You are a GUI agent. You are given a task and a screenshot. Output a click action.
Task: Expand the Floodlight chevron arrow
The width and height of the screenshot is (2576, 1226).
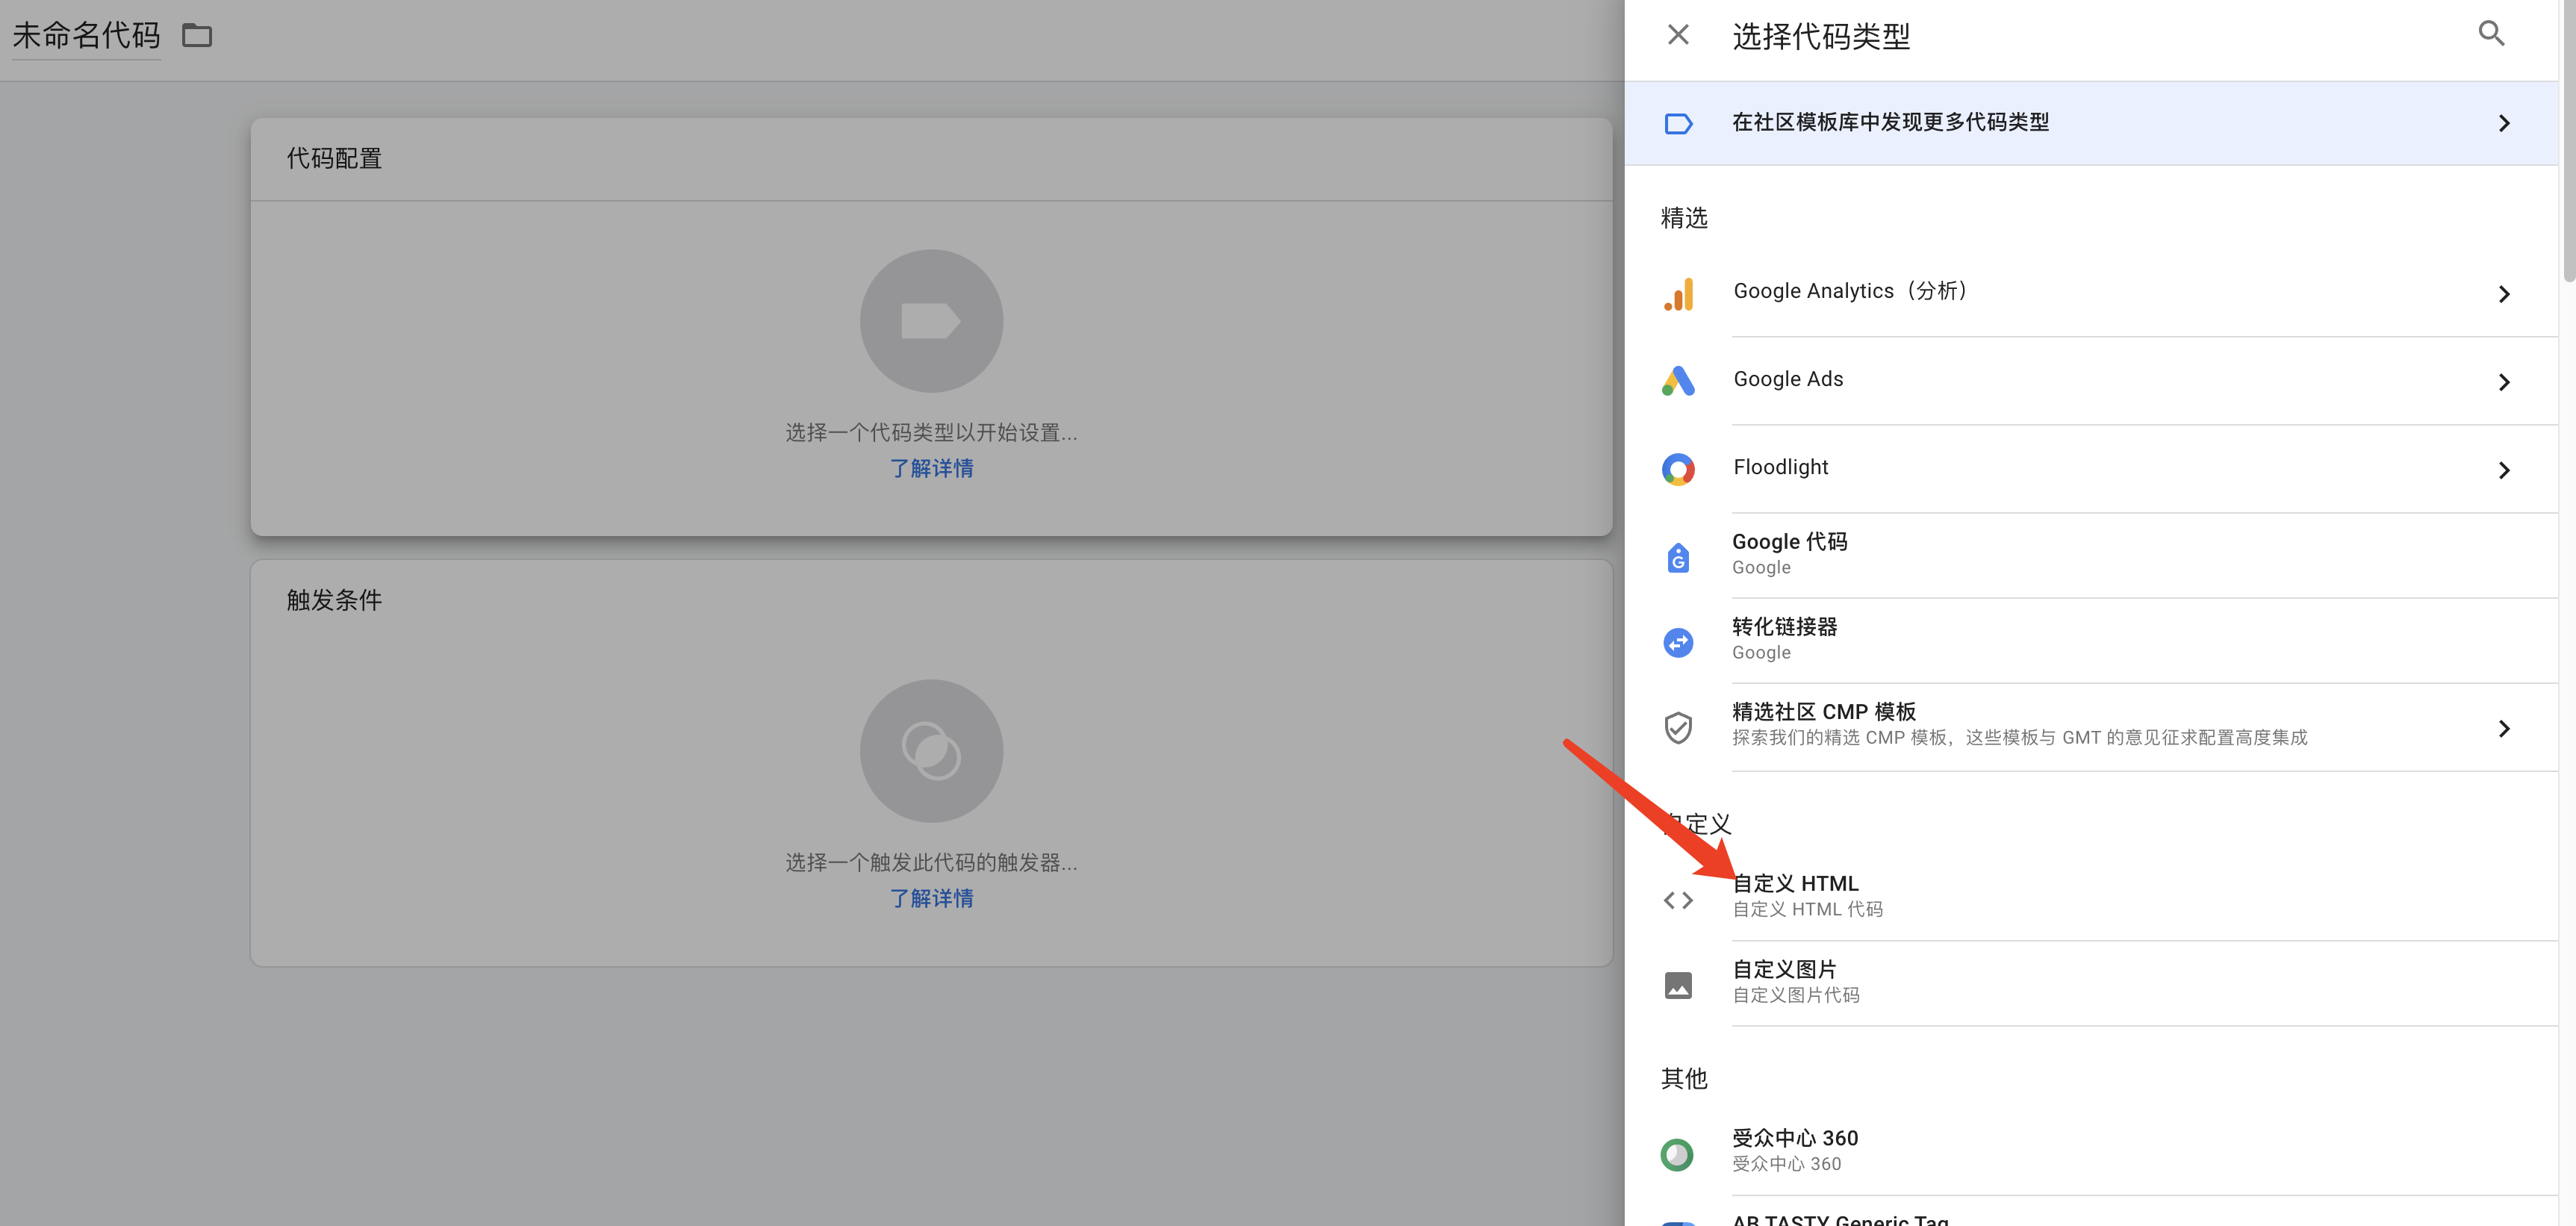point(2503,470)
